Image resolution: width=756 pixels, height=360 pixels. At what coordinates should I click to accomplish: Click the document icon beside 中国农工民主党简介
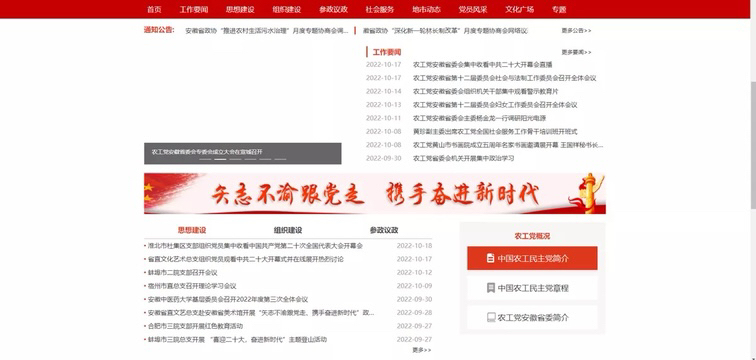point(490,258)
